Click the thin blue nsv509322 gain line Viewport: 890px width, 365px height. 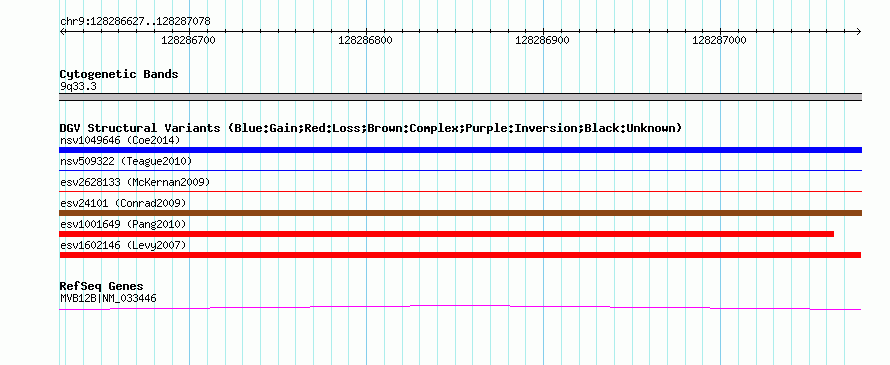[x=460, y=170]
